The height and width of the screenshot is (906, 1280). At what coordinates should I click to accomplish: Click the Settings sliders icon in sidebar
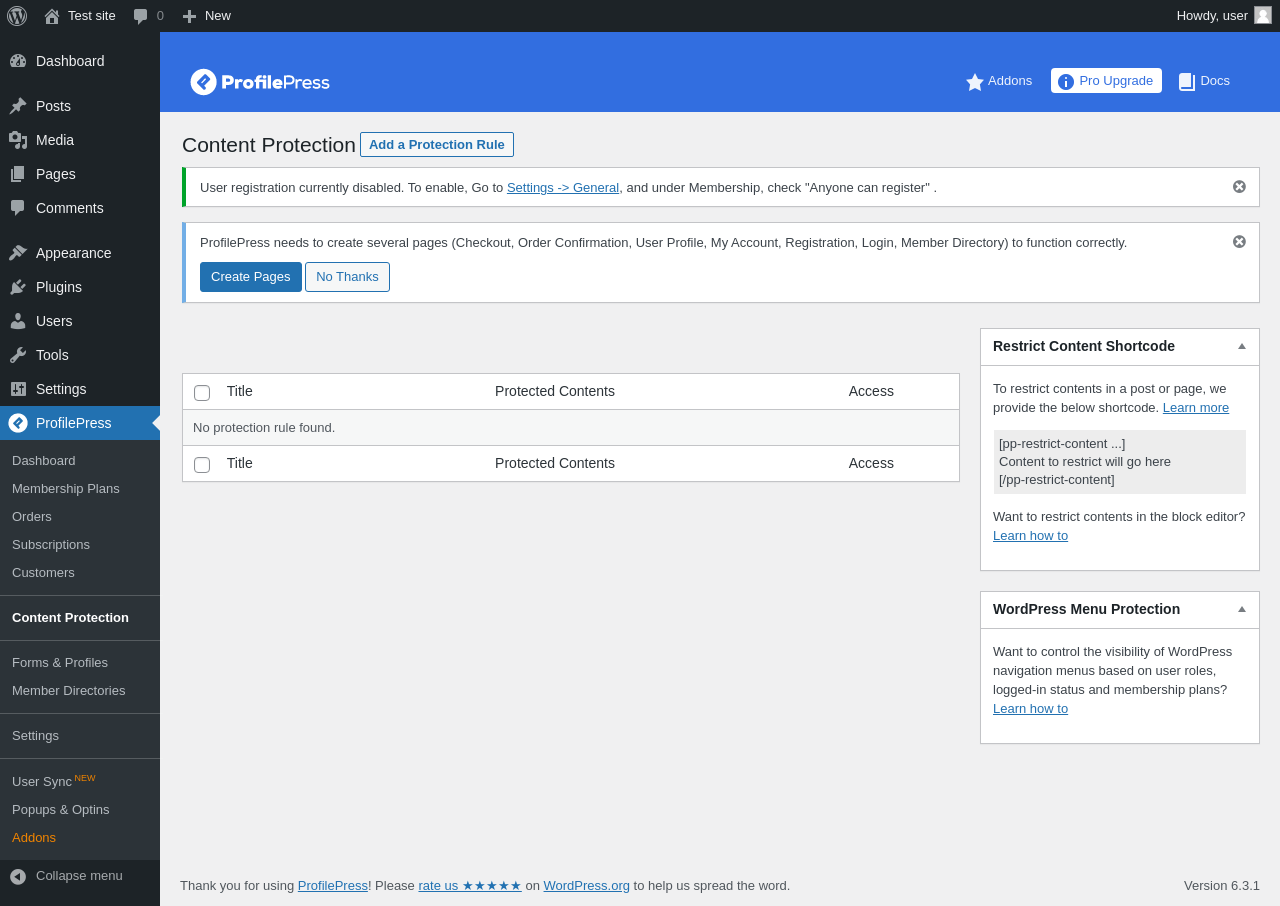pos(18,389)
